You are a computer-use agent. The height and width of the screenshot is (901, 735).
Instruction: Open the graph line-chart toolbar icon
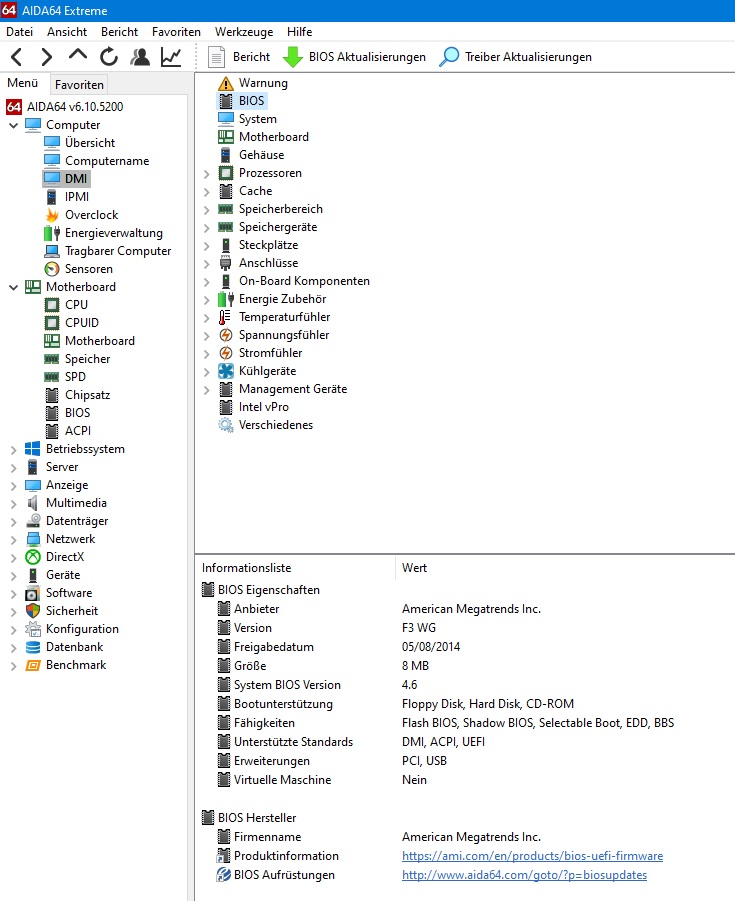(171, 57)
